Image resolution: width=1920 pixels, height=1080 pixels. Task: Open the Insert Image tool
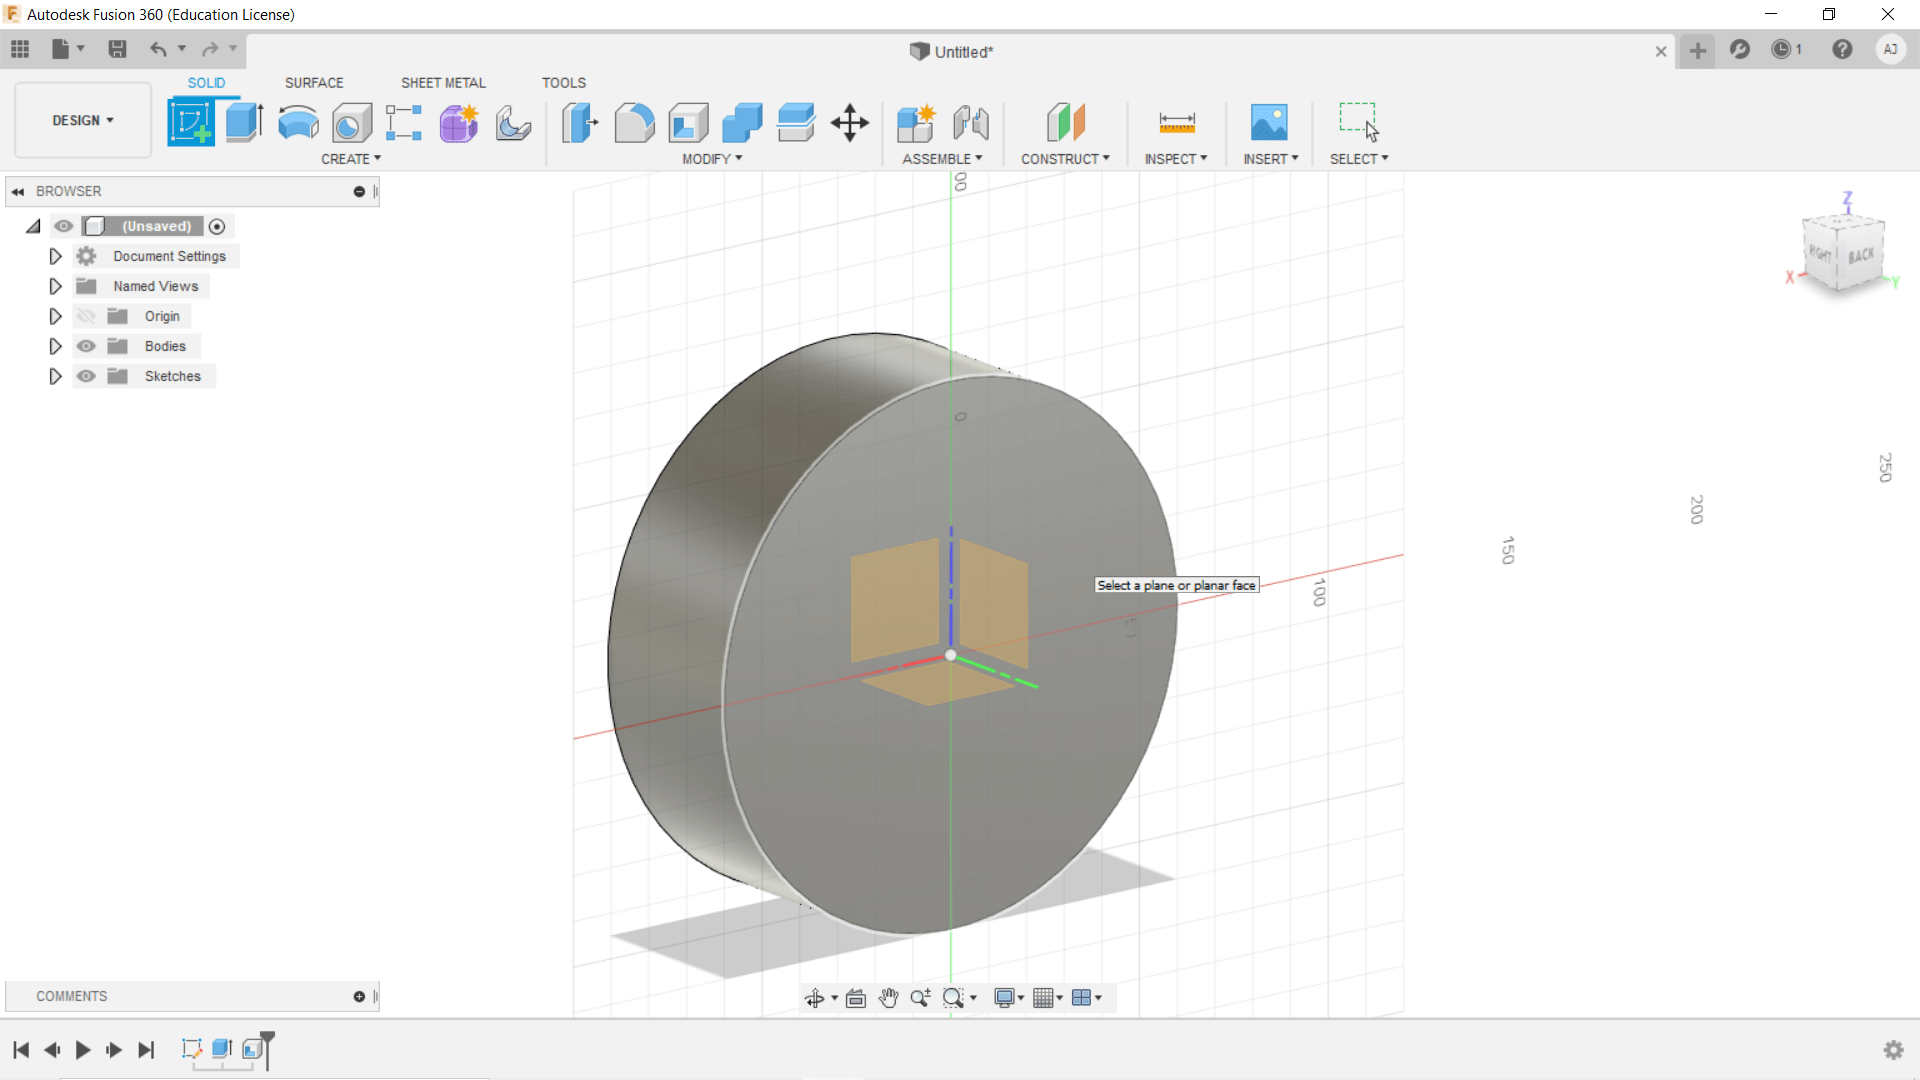coord(1269,123)
